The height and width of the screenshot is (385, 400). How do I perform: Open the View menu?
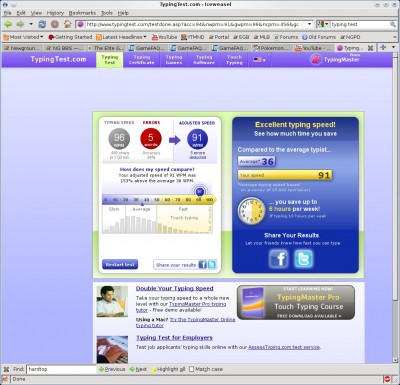(x=36, y=13)
